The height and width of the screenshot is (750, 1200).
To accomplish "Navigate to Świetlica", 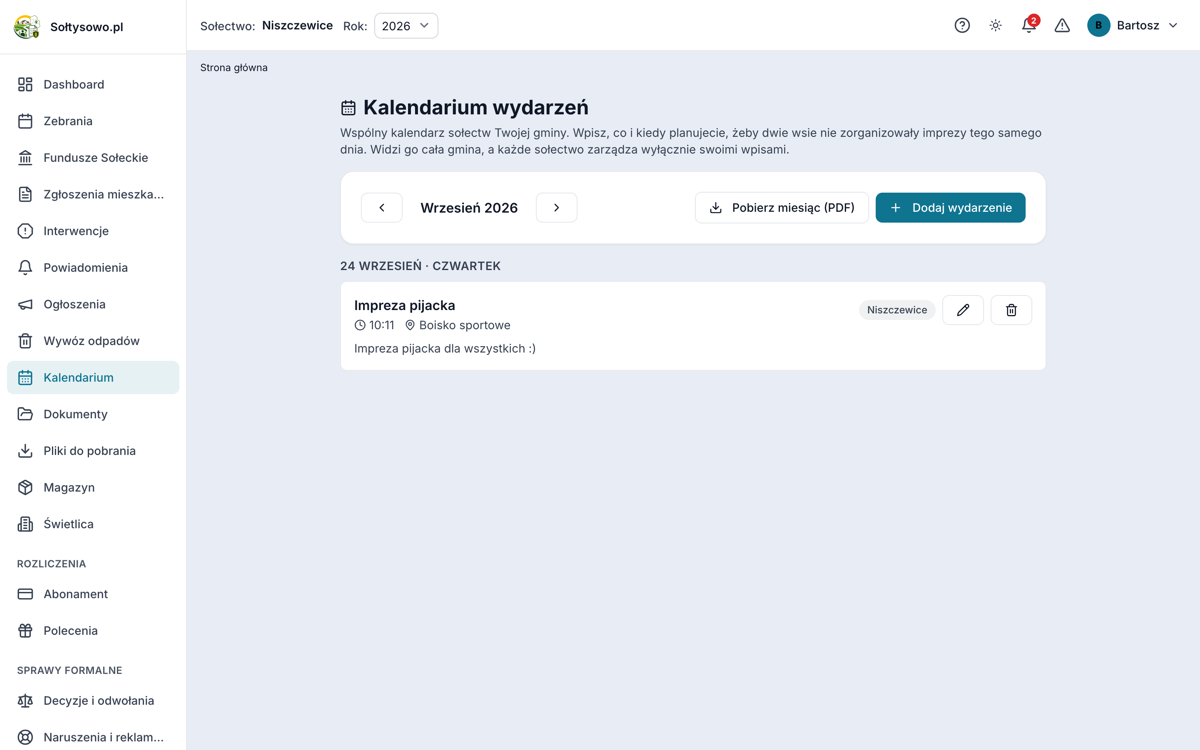I will tap(93, 524).
